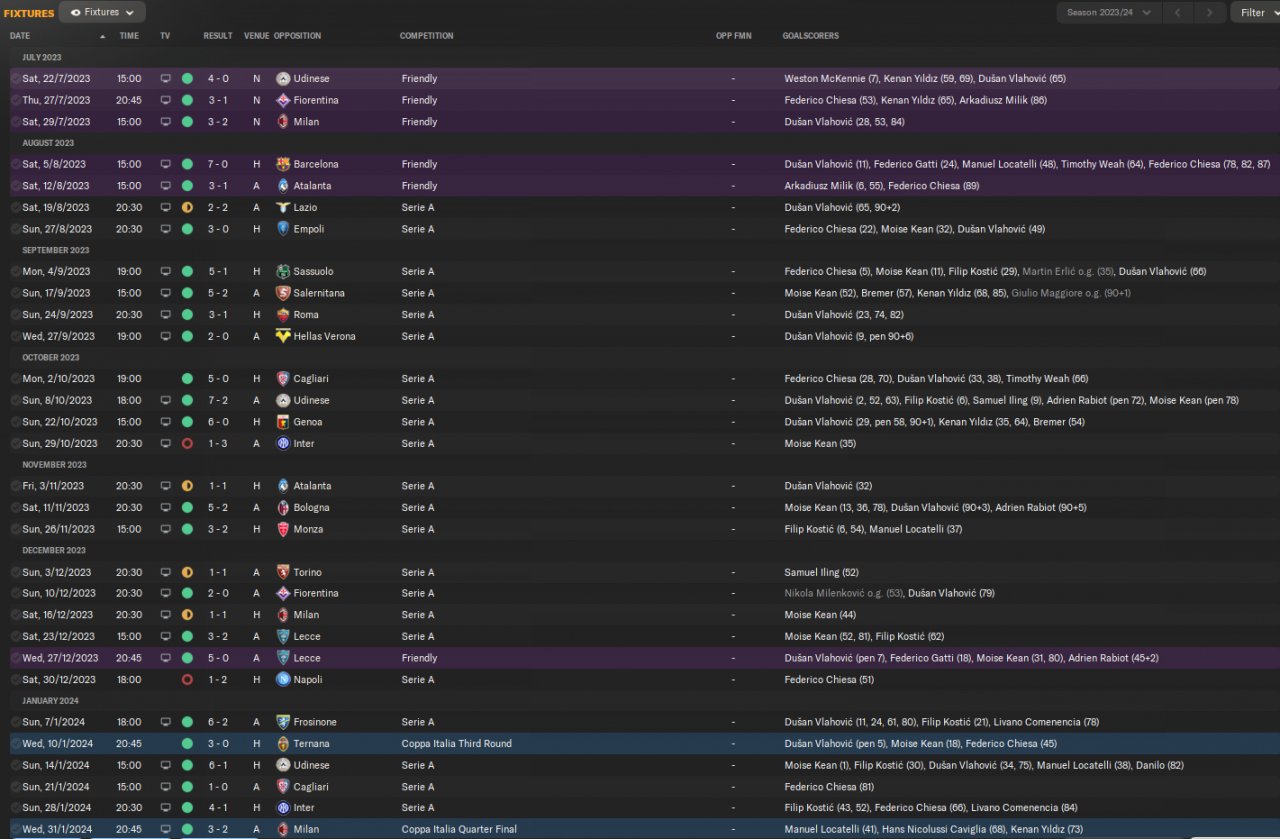This screenshot has height=839, width=1280.
Task: Open the Season 2023/24 dropdown
Action: pyautogui.click(x=1108, y=12)
